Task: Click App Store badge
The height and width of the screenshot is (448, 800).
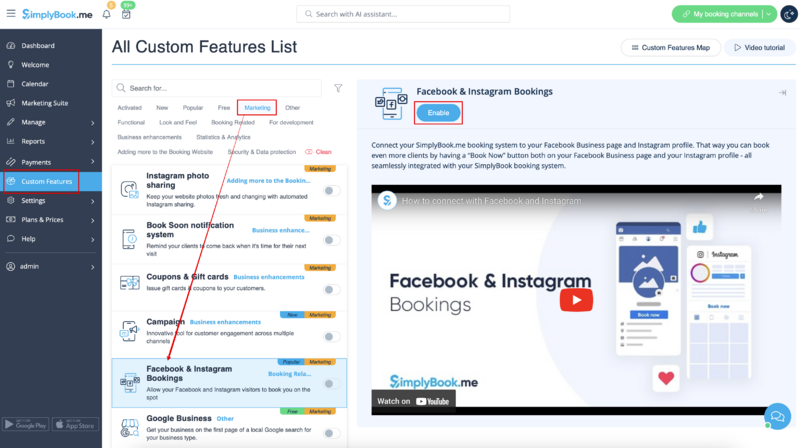Action: pyautogui.click(x=76, y=425)
